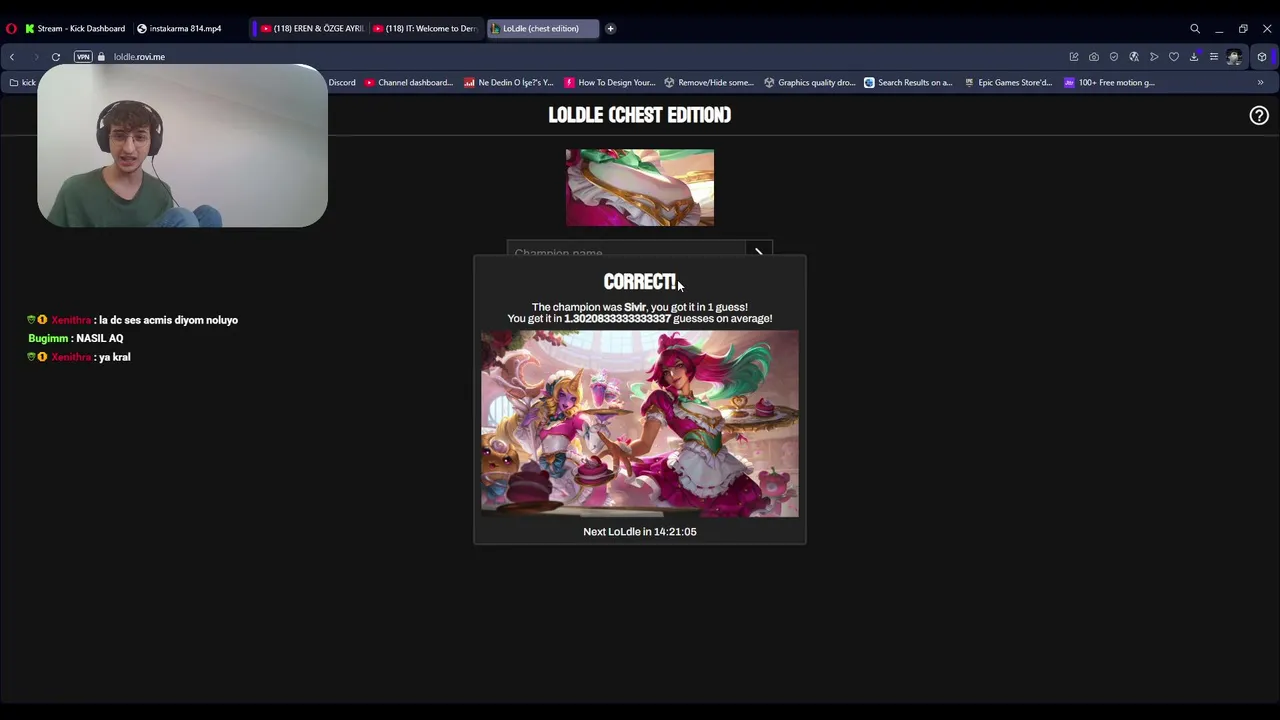Go back to previous page
1280x720 pixels.
pyautogui.click(x=12, y=57)
